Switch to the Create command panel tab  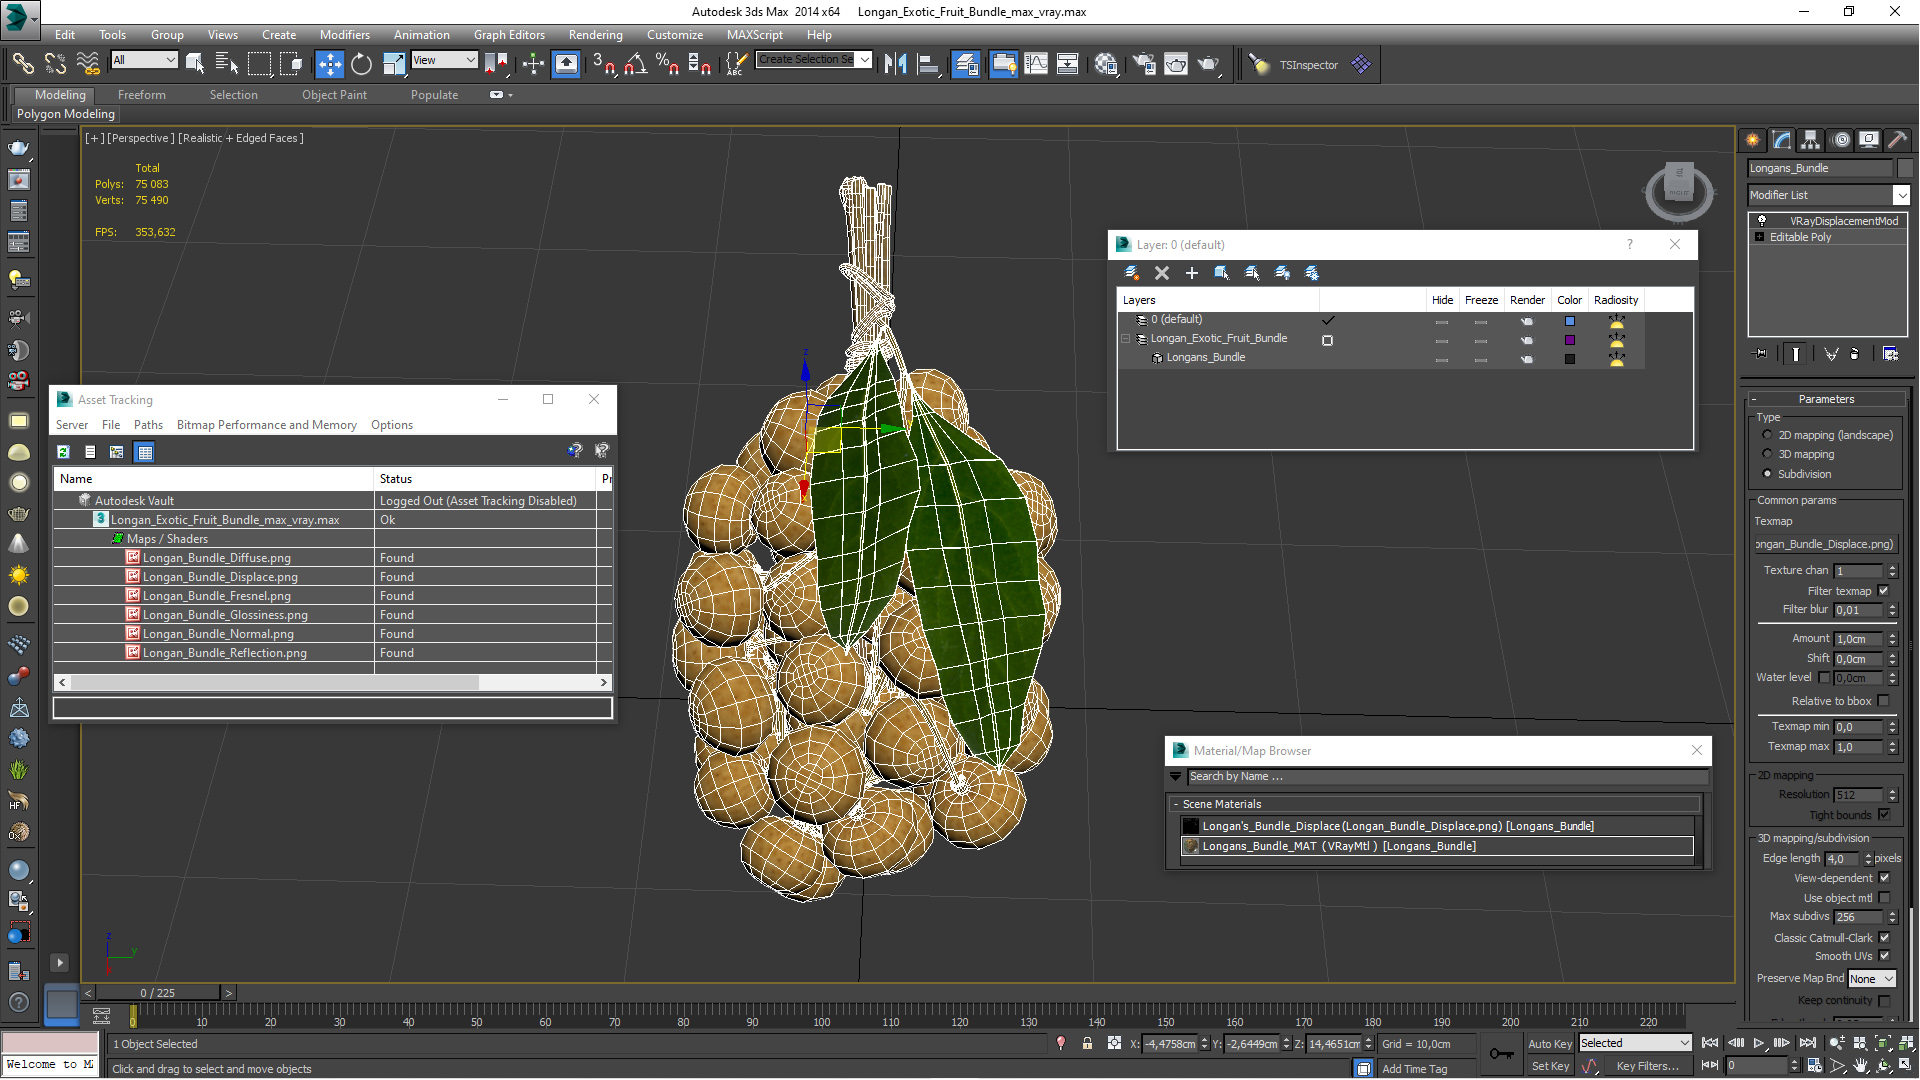pos(1753,140)
